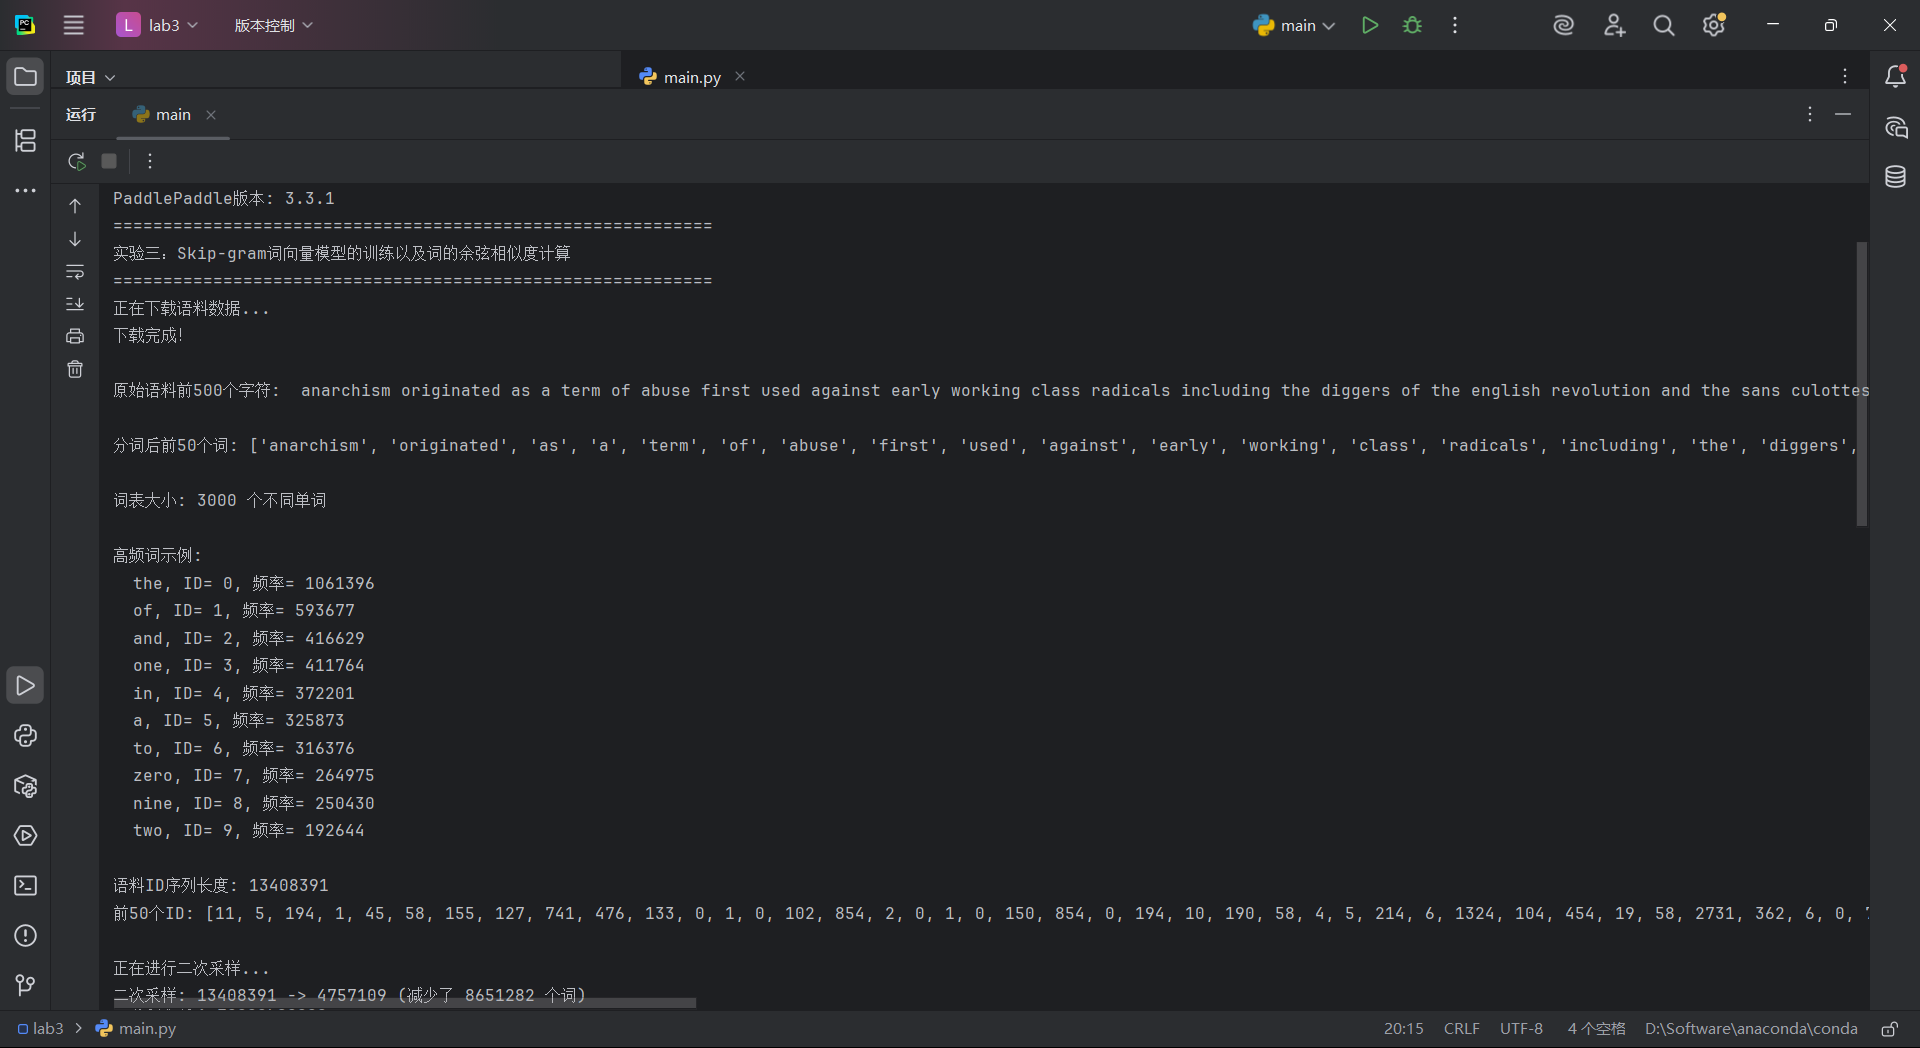
Task: Click main.py breadcrumb in status bar
Action: (x=136, y=1028)
